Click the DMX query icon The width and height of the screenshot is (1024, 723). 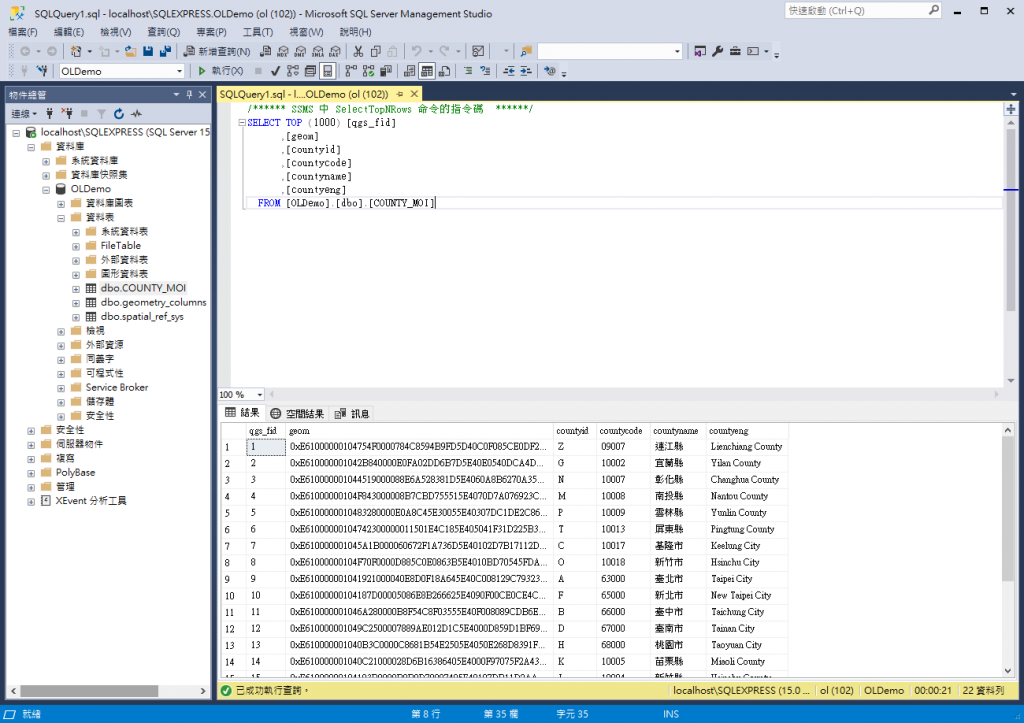pyautogui.click(x=300, y=51)
